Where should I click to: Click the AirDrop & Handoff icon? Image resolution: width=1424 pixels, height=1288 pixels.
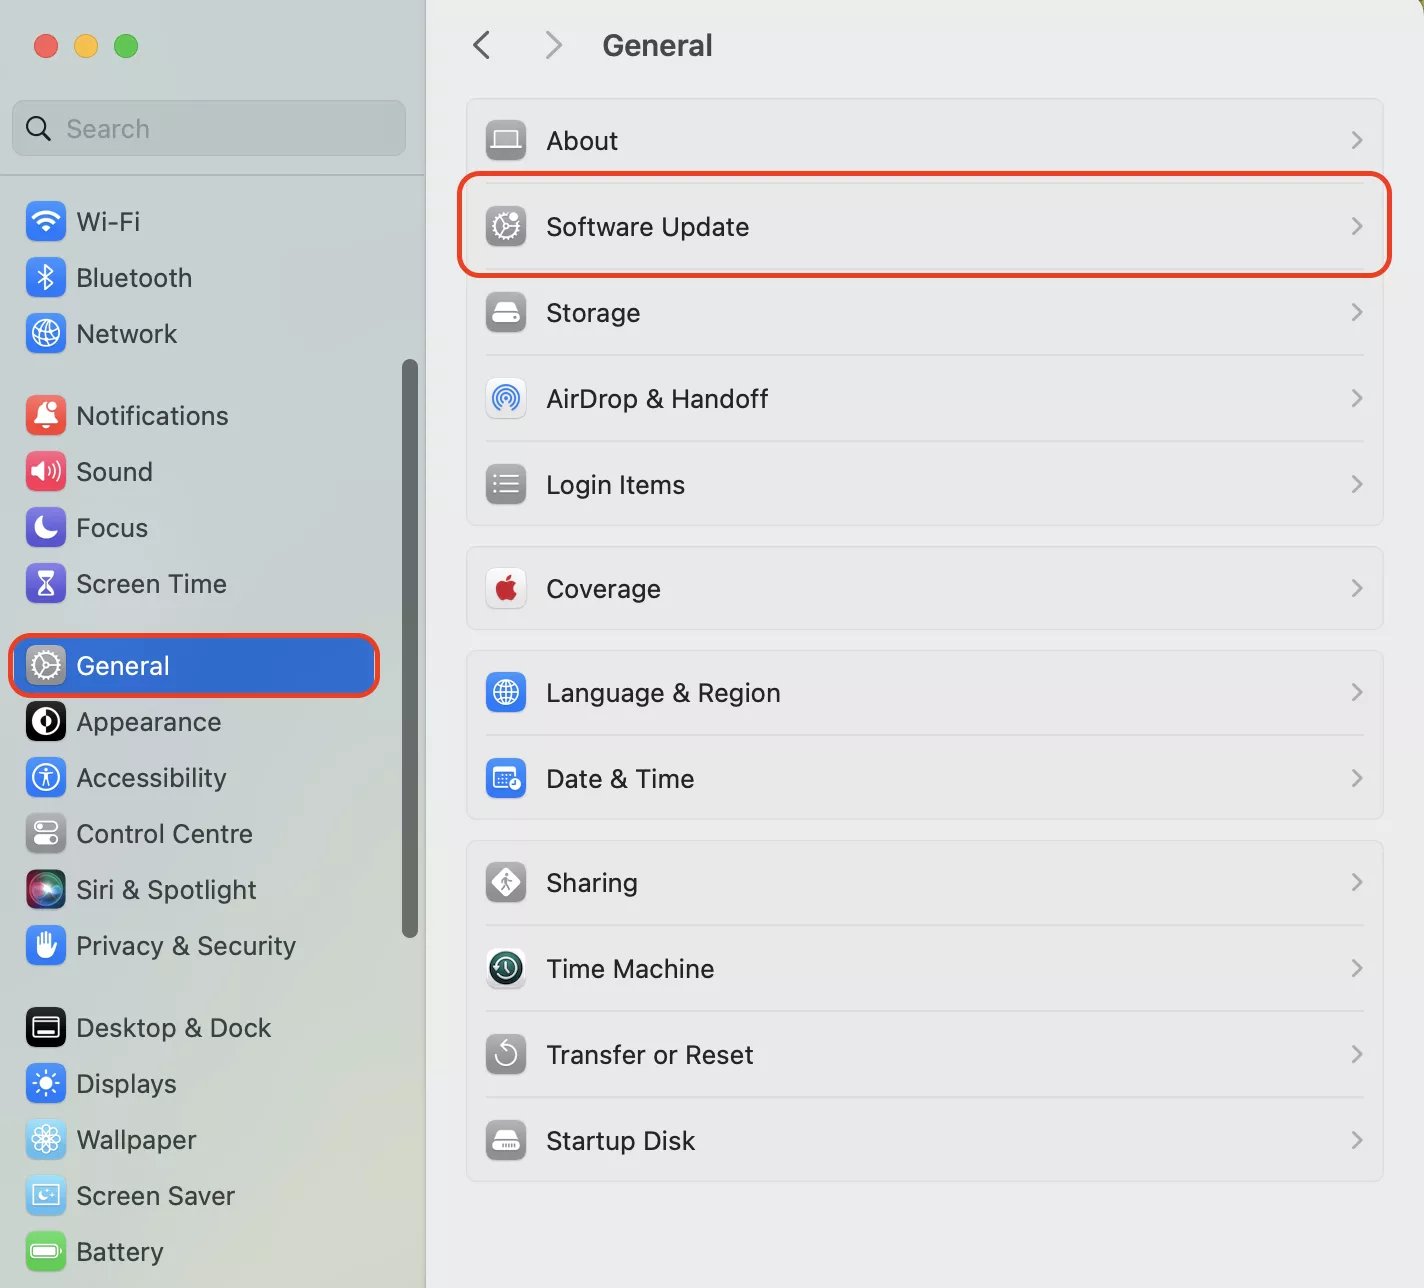pyautogui.click(x=506, y=398)
